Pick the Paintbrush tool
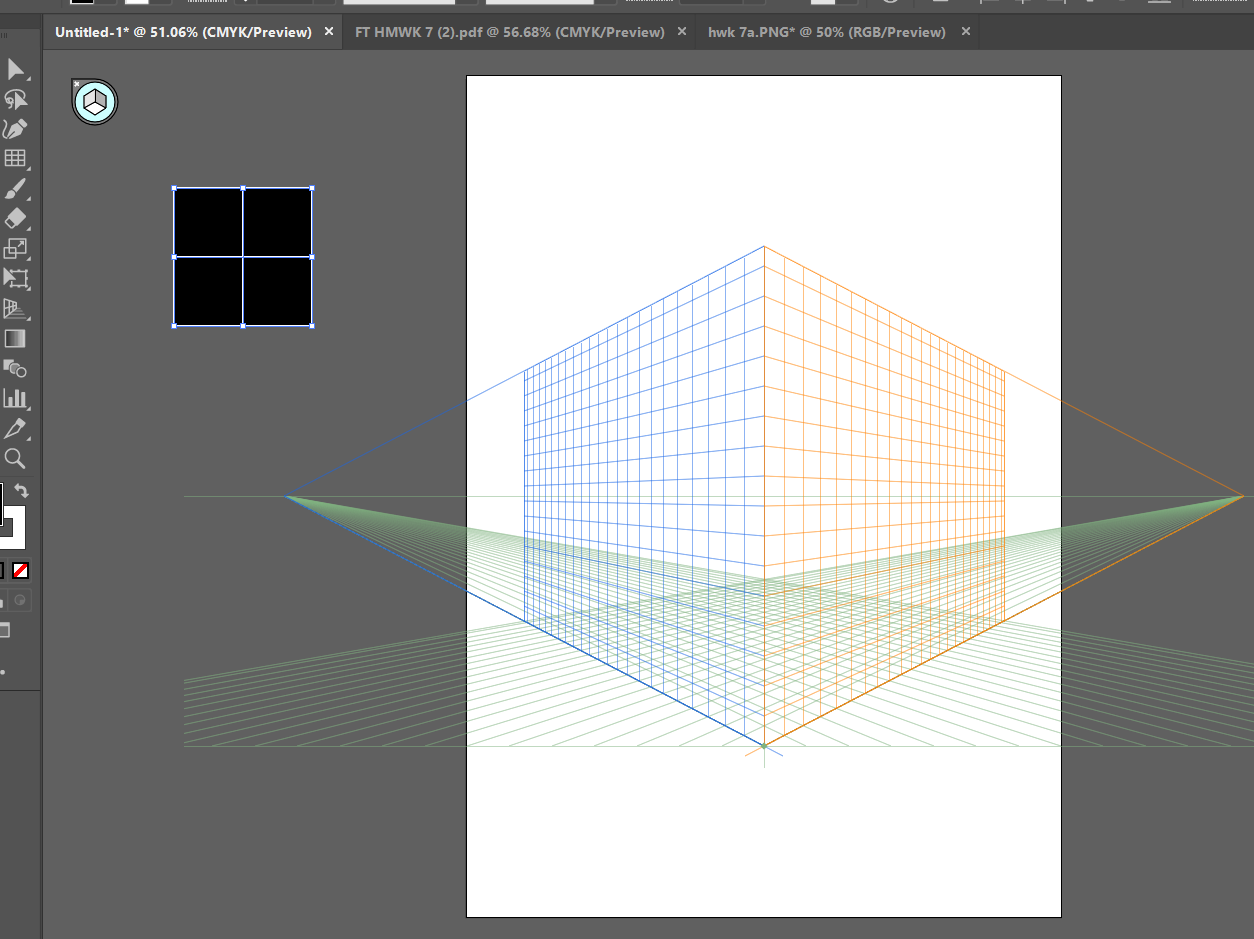This screenshot has height=939, width=1254. point(14,189)
